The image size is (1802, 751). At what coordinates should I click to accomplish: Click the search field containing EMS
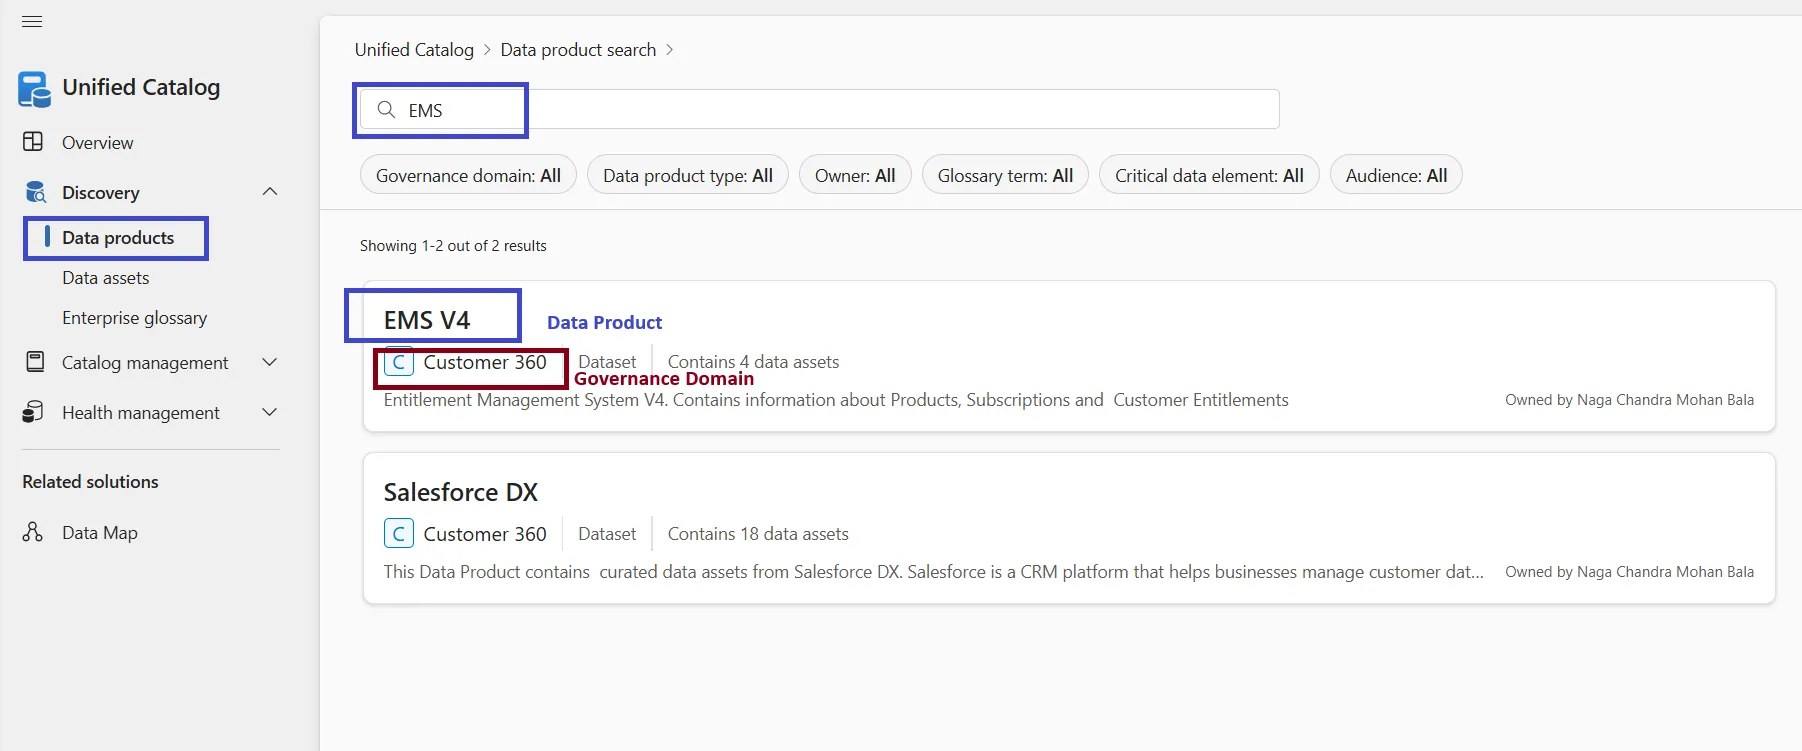tap(818, 109)
